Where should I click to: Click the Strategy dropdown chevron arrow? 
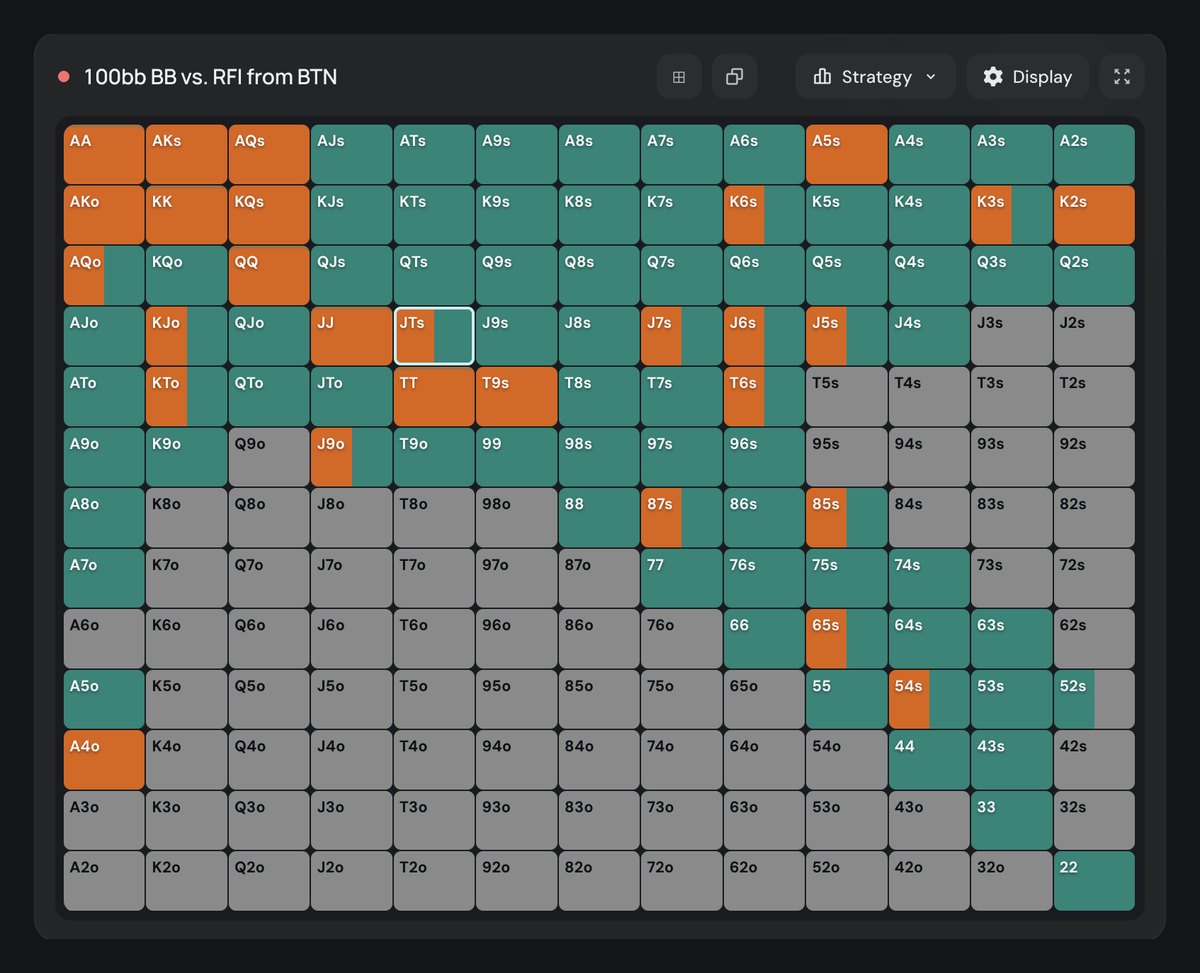[x=931, y=77]
